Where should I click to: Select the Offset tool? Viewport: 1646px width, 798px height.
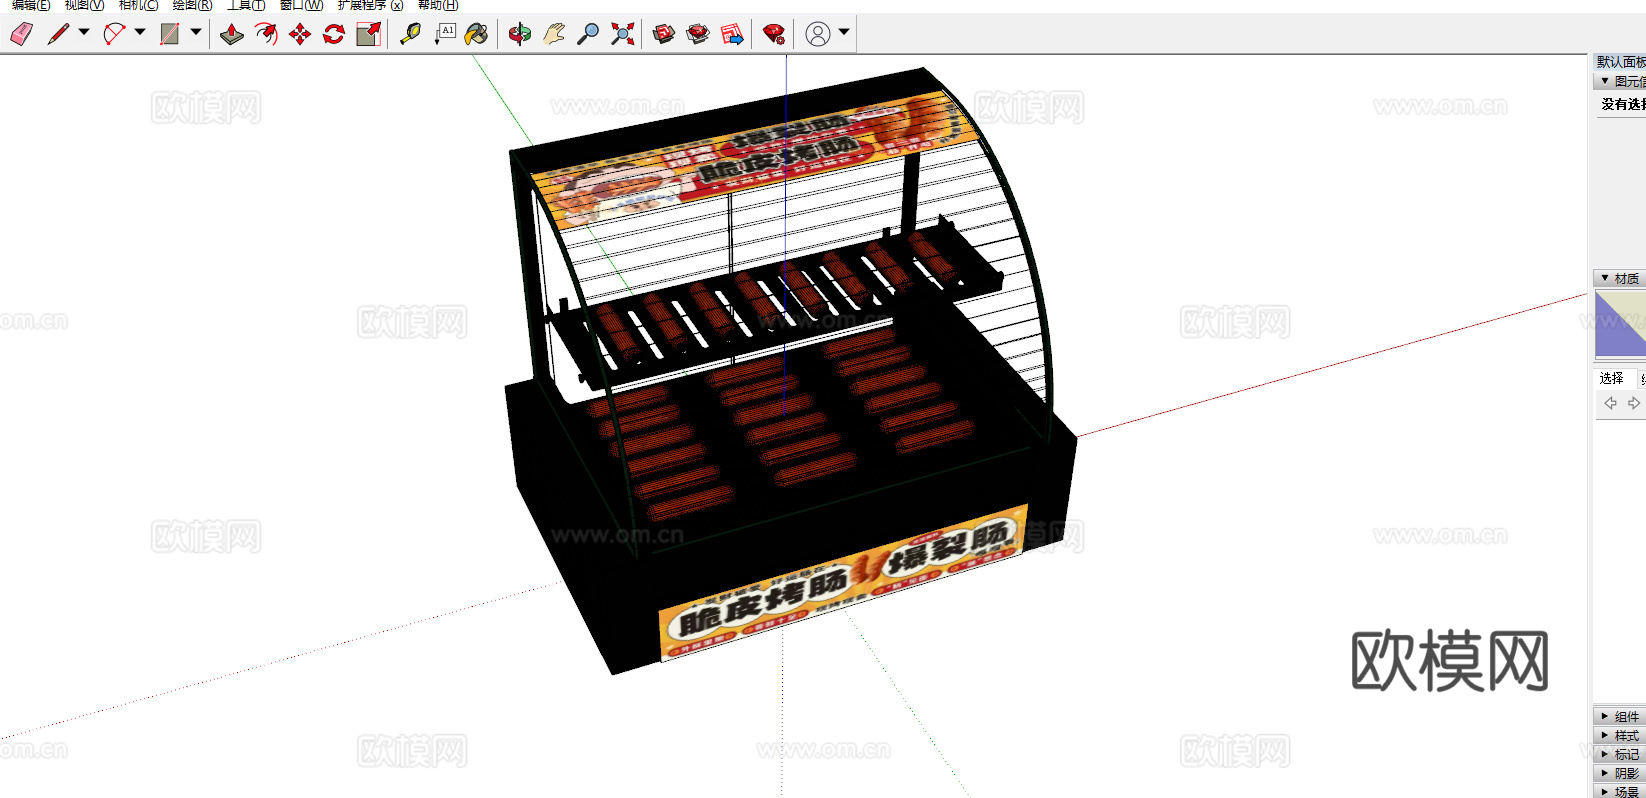(266, 34)
